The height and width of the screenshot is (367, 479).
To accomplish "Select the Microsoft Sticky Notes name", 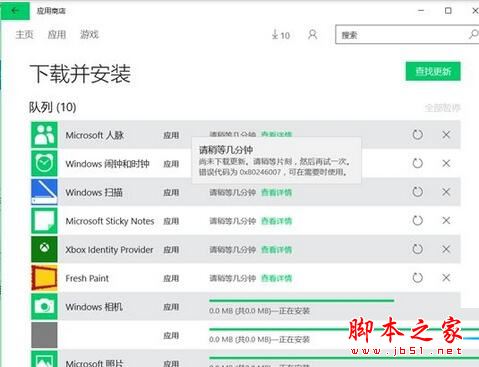I will 110,221.
